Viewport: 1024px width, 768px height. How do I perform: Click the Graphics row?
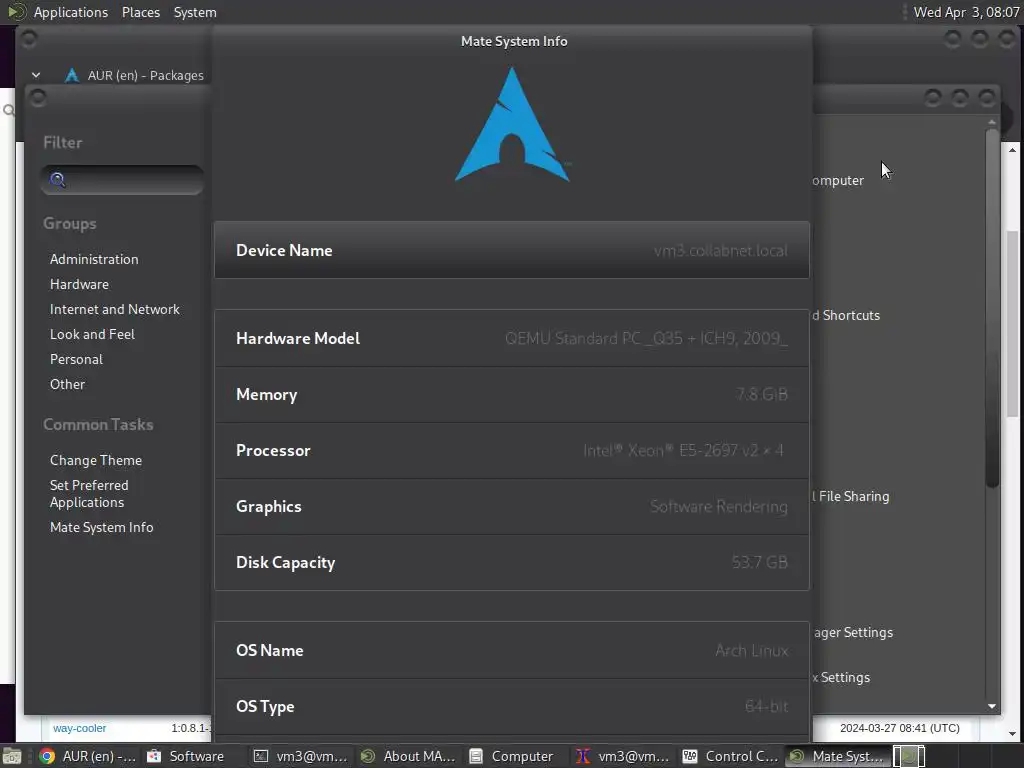pyautogui.click(x=512, y=507)
